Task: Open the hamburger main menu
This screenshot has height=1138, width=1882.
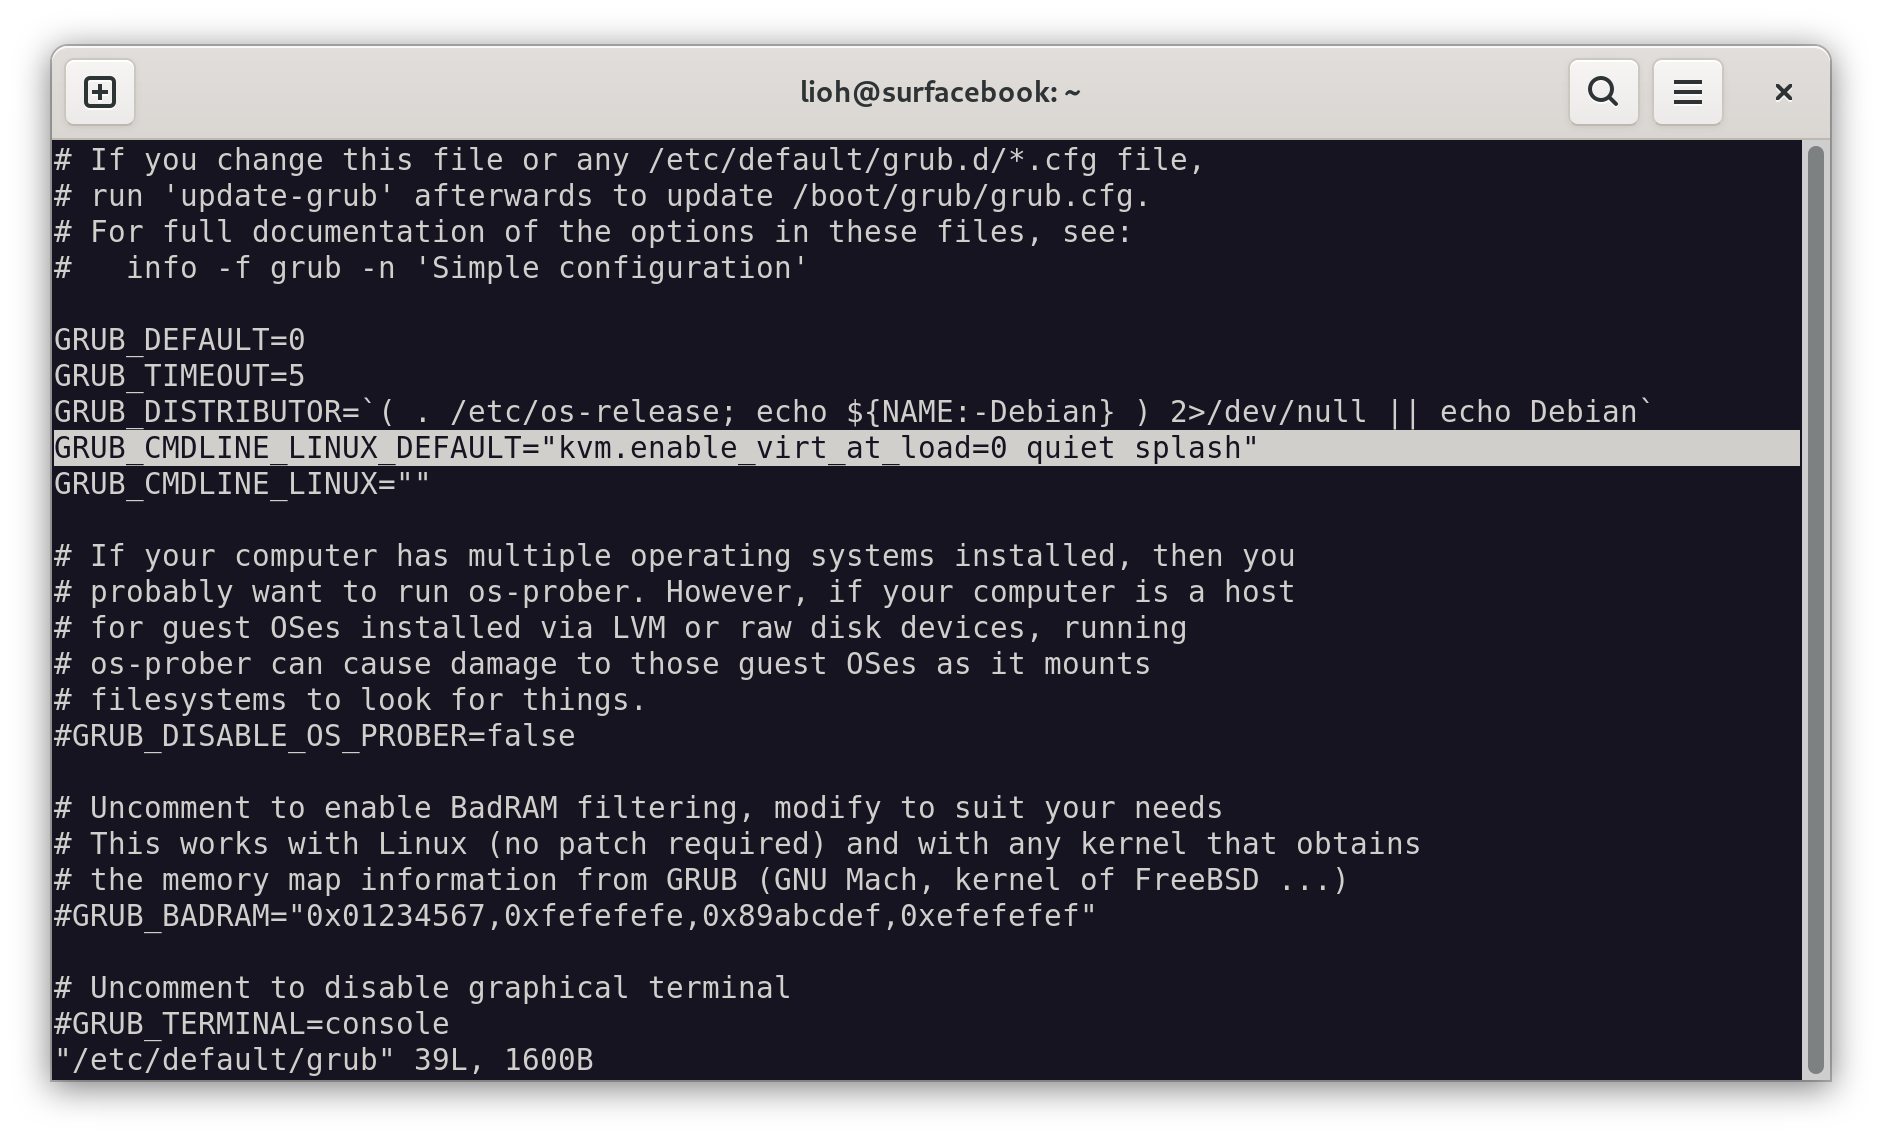Action: coord(1687,92)
